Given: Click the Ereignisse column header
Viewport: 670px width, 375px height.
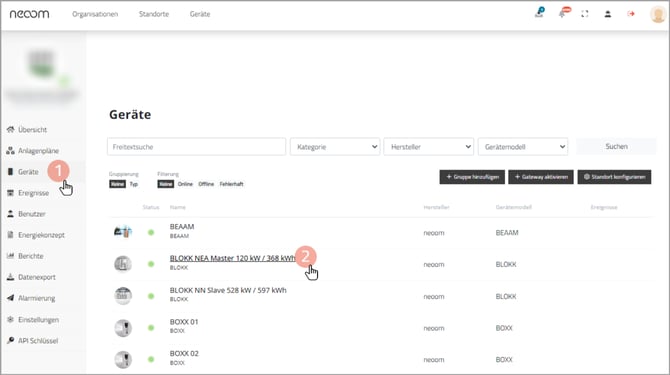Looking at the screenshot, I should [x=604, y=207].
